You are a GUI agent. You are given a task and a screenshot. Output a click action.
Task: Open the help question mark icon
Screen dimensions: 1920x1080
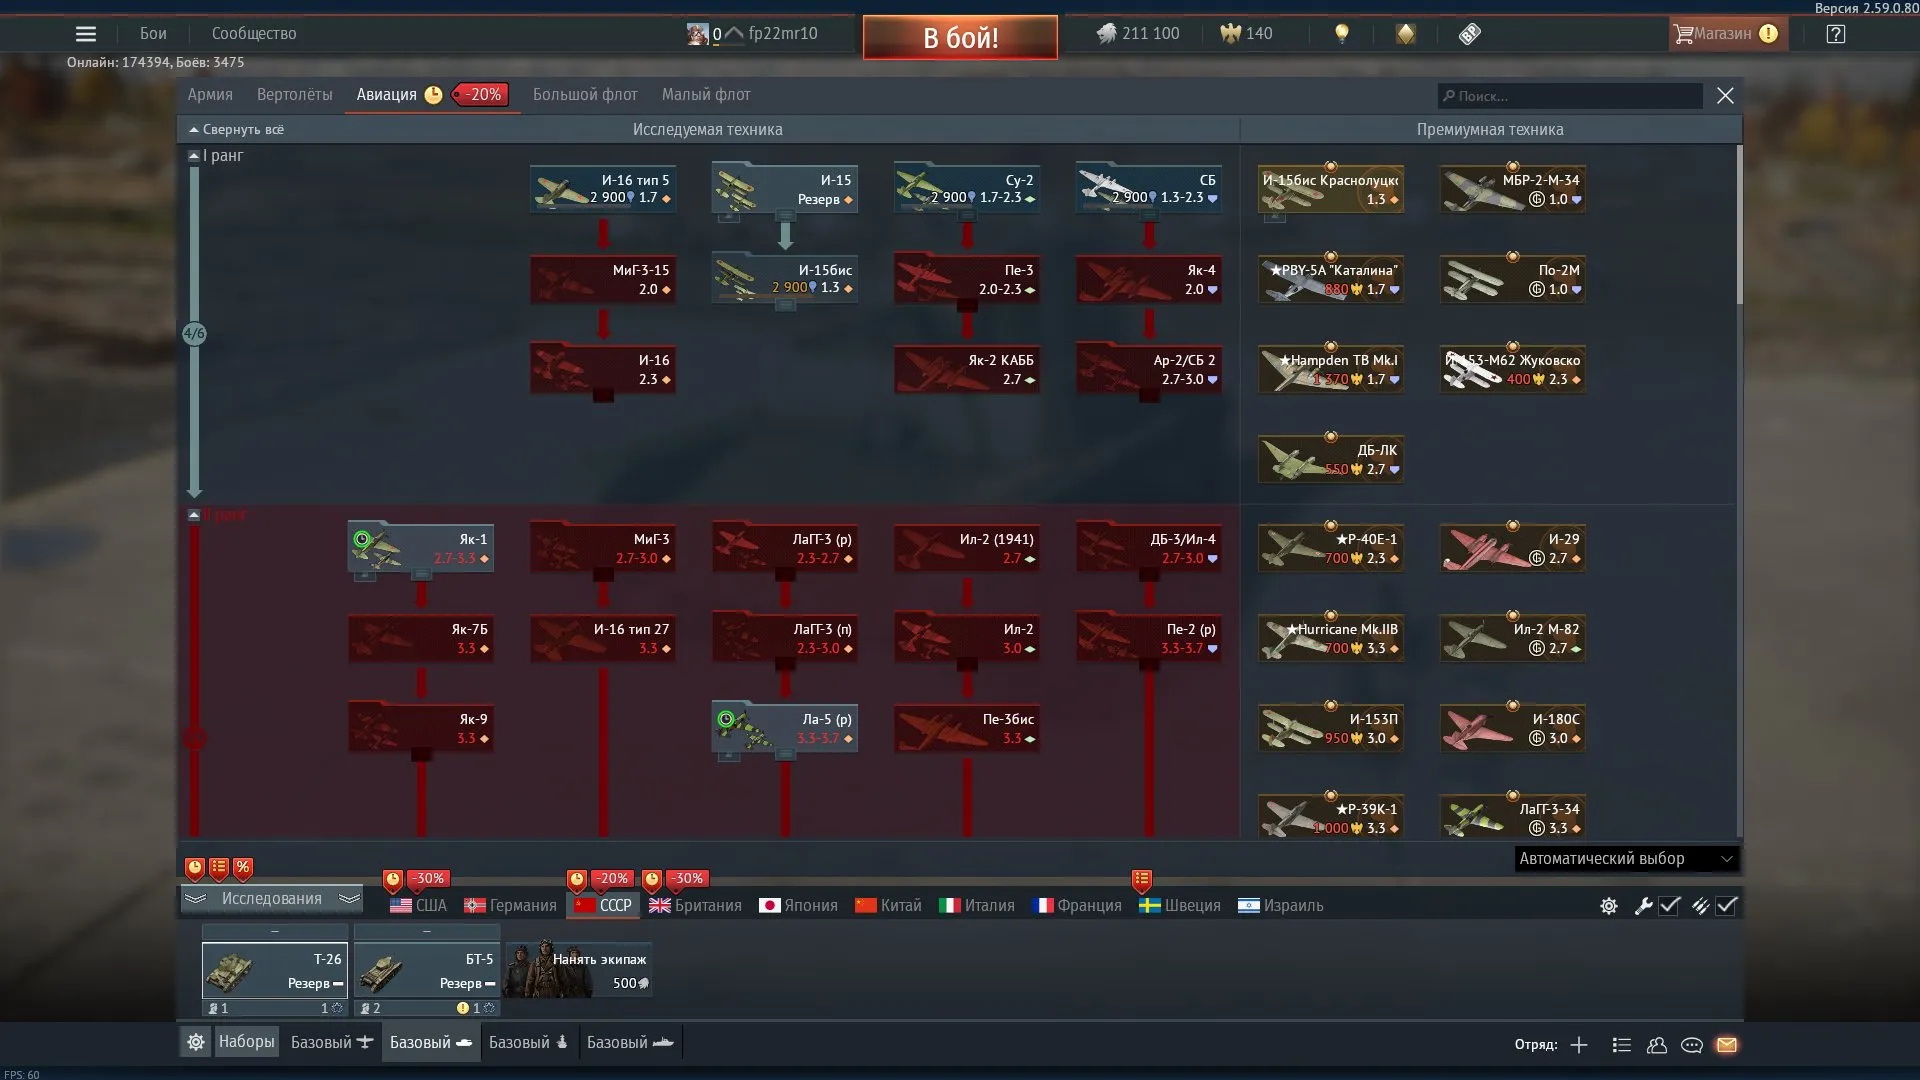click(1835, 34)
